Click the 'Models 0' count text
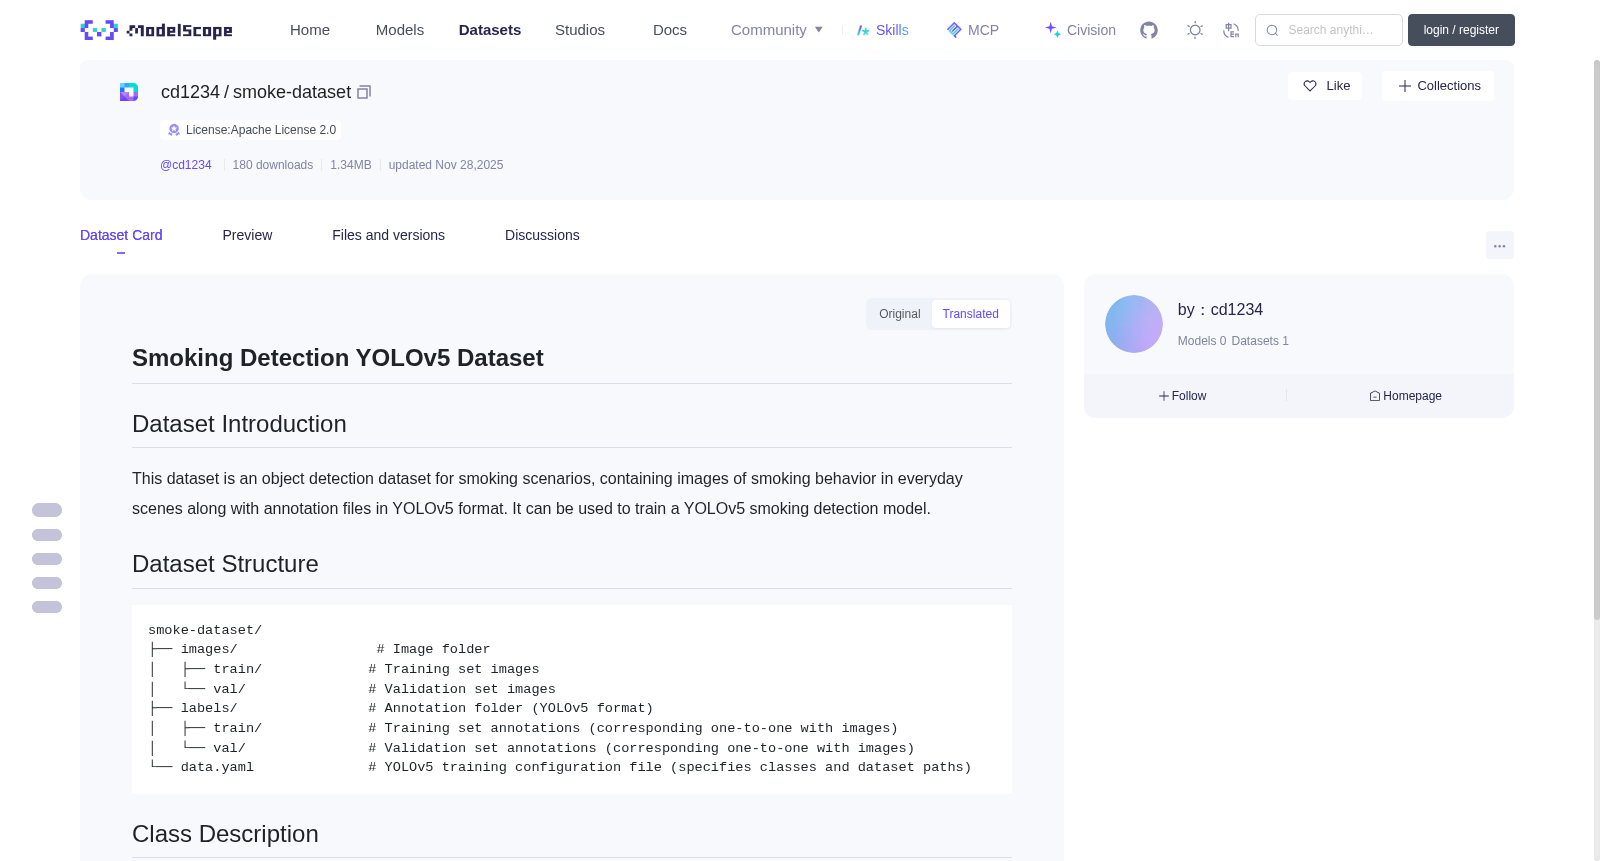This screenshot has height=861, width=1600. coord(1202,341)
